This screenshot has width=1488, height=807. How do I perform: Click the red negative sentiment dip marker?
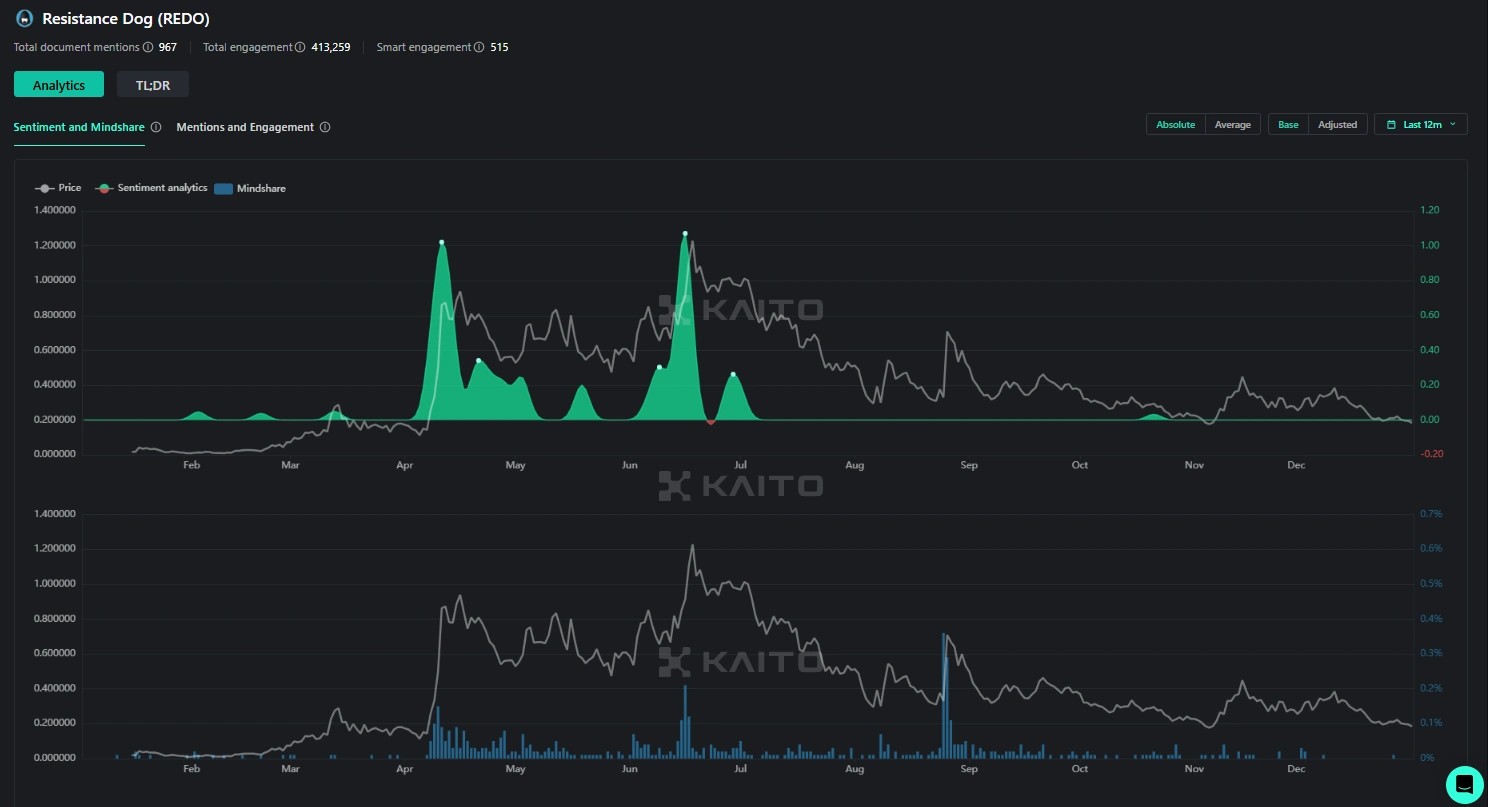click(710, 423)
